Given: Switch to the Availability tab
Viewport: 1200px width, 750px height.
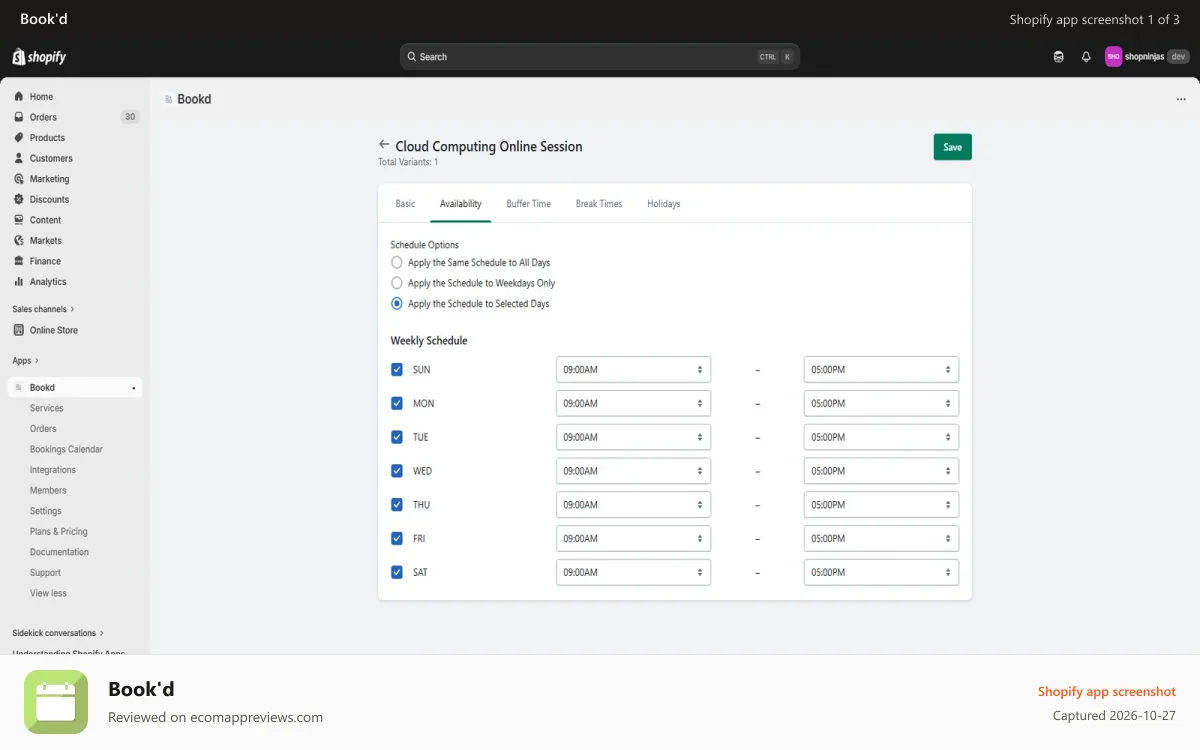Looking at the screenshot, I should (461, 203).
